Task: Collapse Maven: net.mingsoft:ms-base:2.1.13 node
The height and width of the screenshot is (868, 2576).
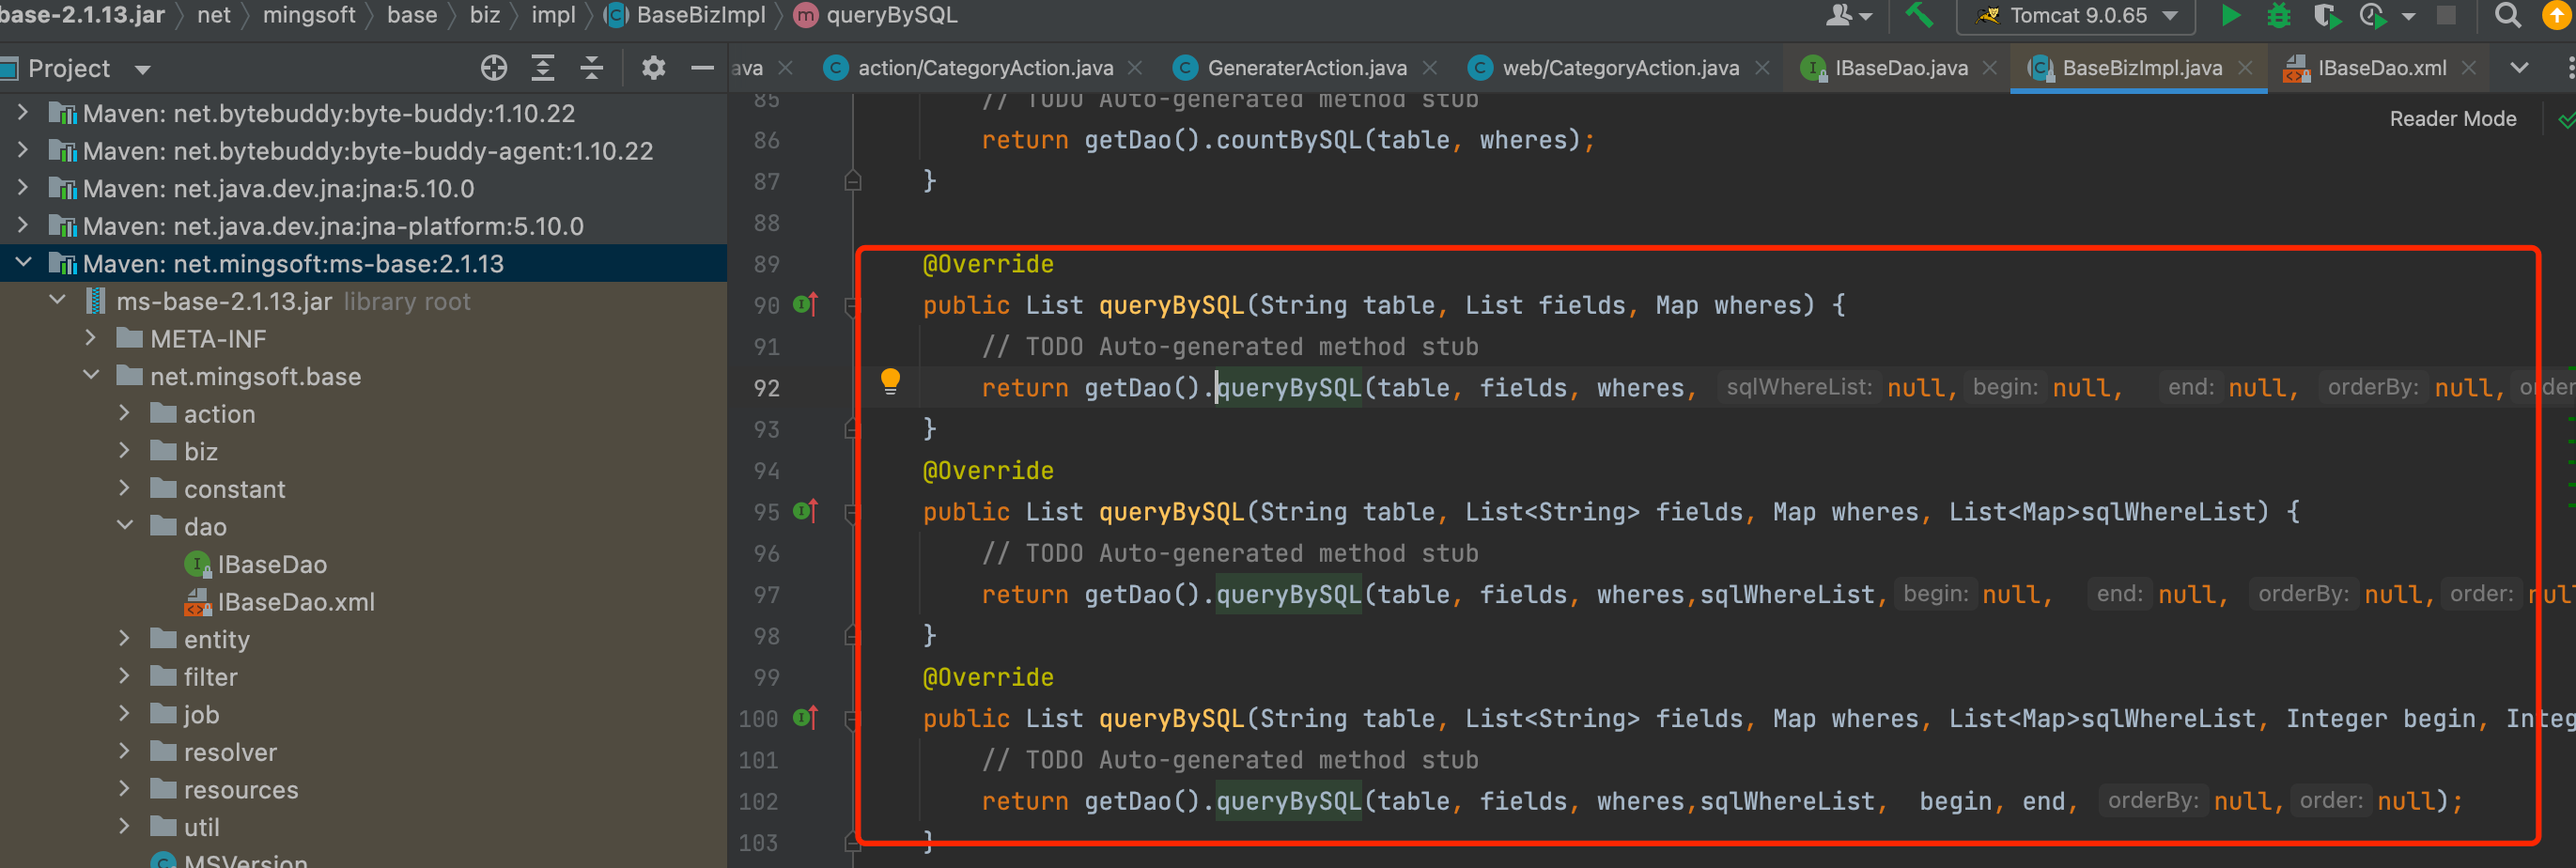Action: pyautogui.click(x=23, y=263)
